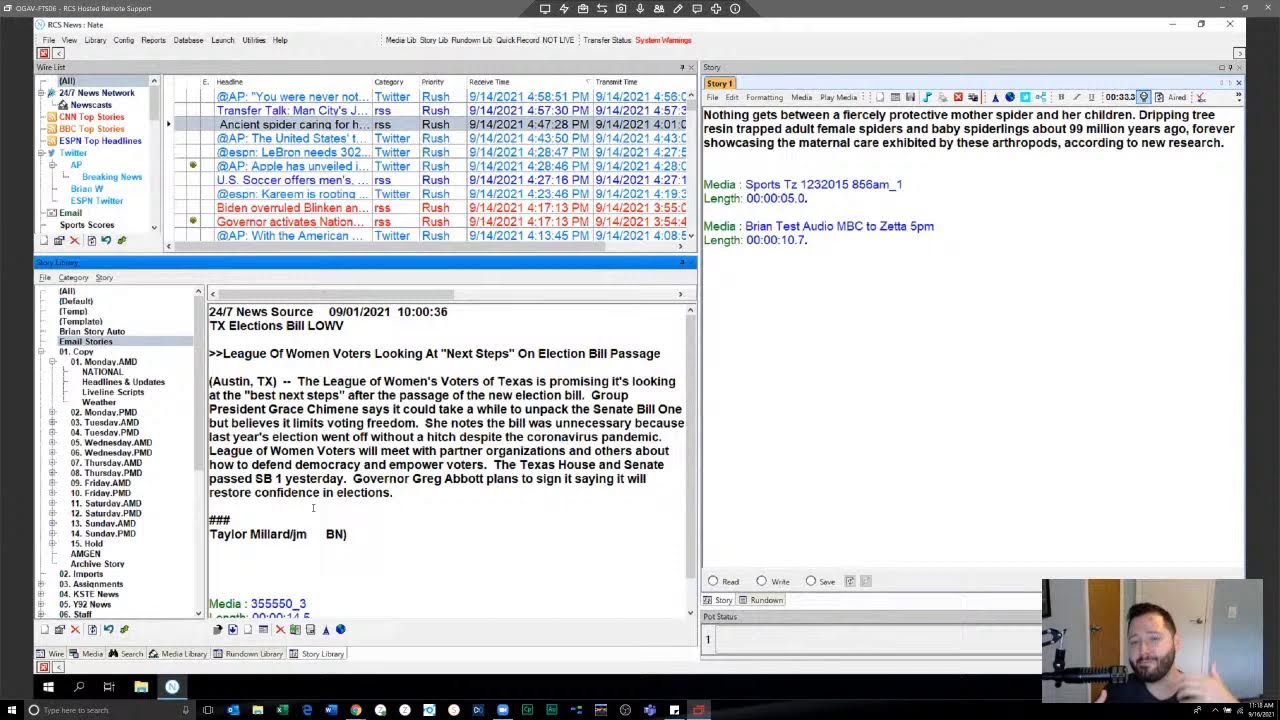Collapse the Twitter node in Wire List
Screen dimensions: 1280x720
tap(41, 153)
